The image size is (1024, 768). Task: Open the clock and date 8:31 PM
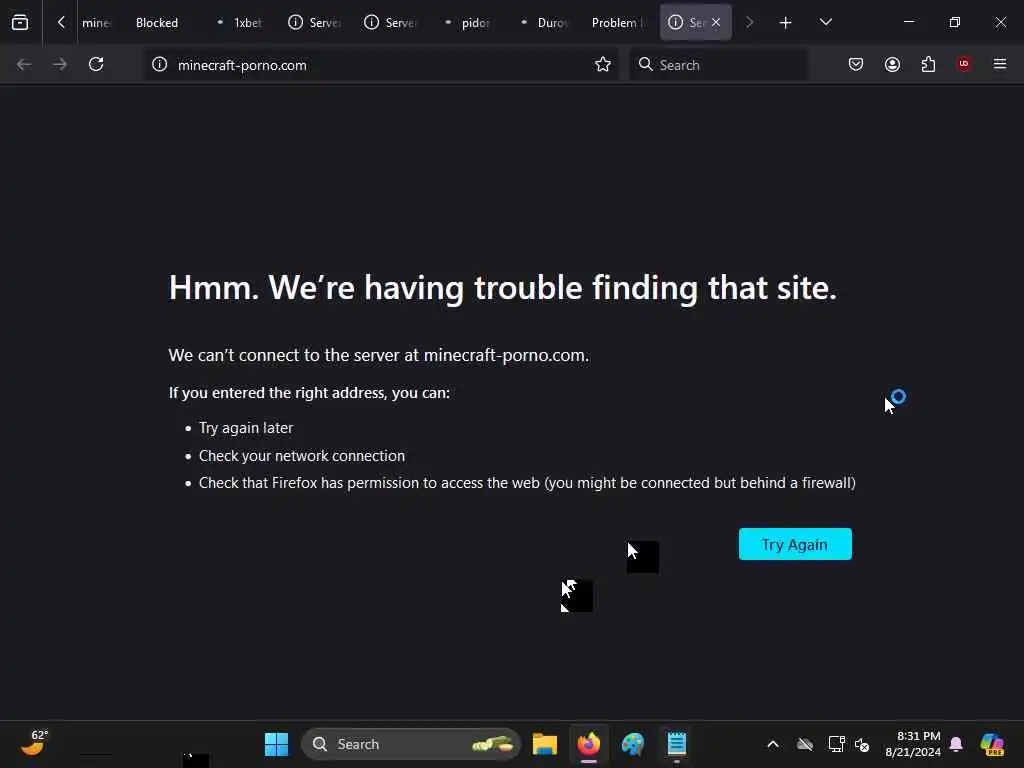pos(912,744)
